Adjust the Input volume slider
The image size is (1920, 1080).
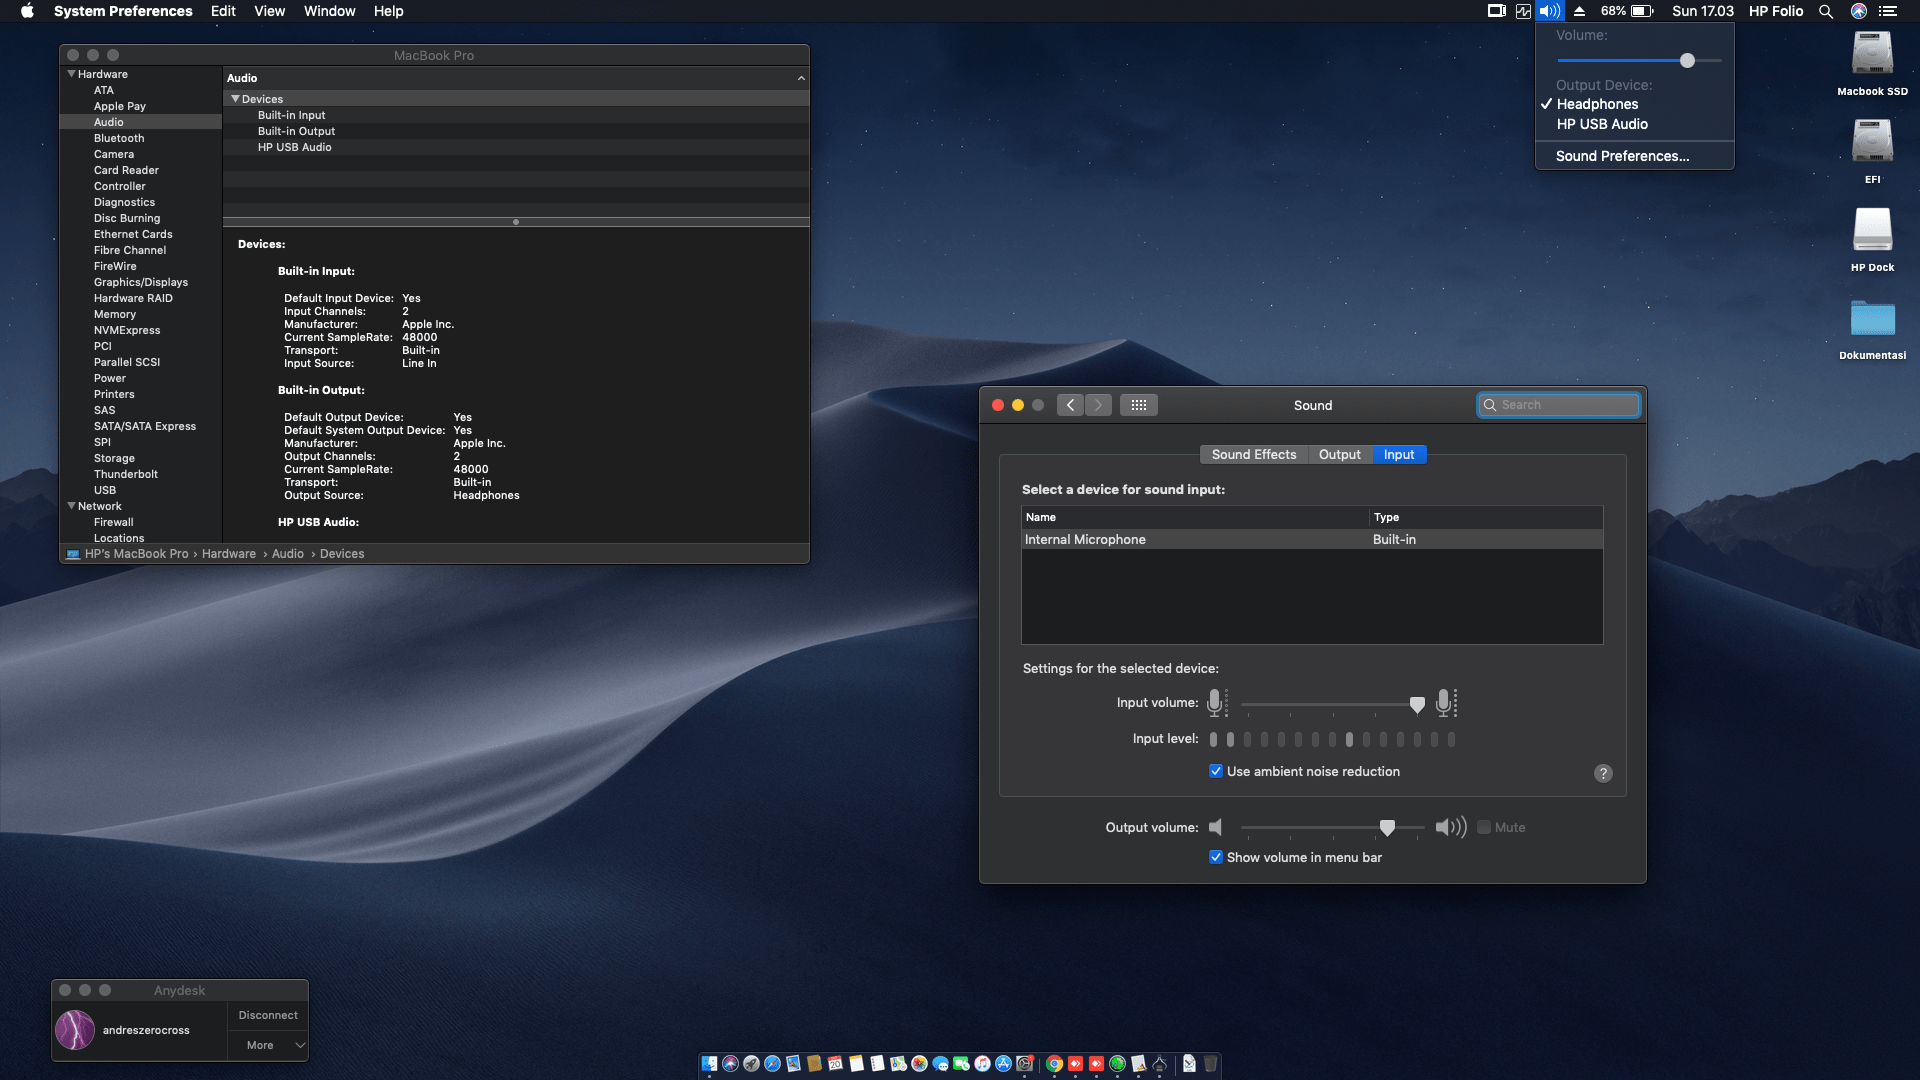click(1333, 704)
